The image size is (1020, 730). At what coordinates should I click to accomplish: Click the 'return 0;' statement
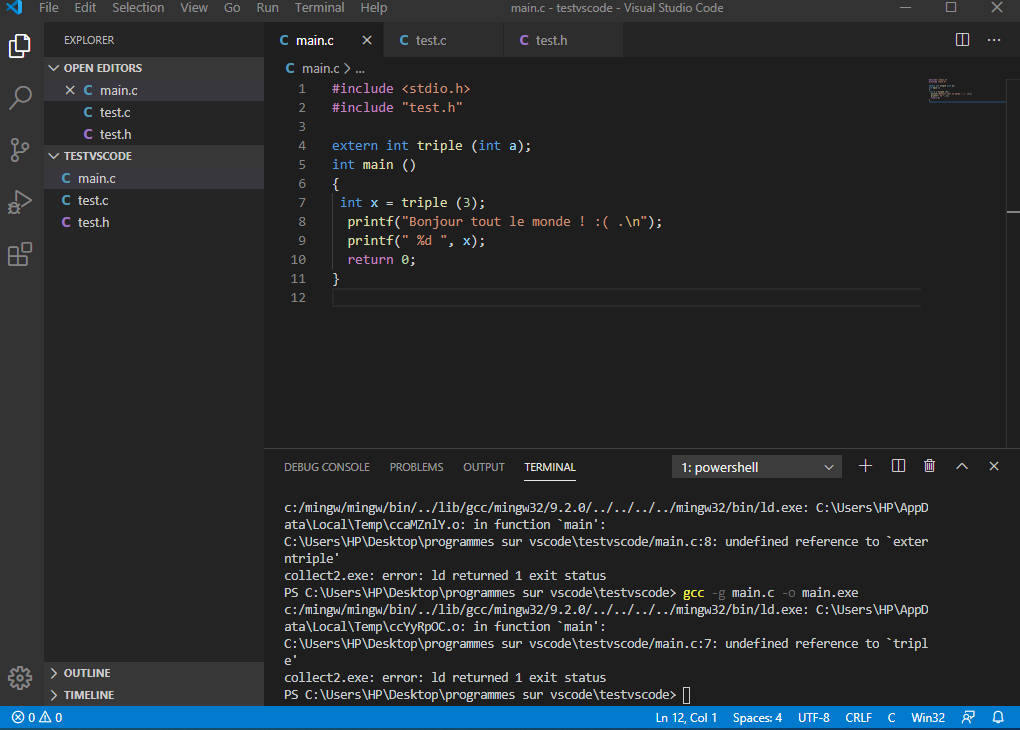(x=381, y=260)
